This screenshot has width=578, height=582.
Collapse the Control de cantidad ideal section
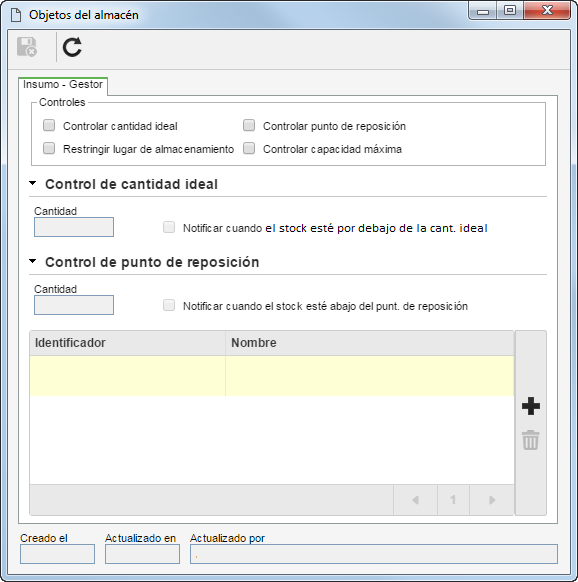[33, 183]
